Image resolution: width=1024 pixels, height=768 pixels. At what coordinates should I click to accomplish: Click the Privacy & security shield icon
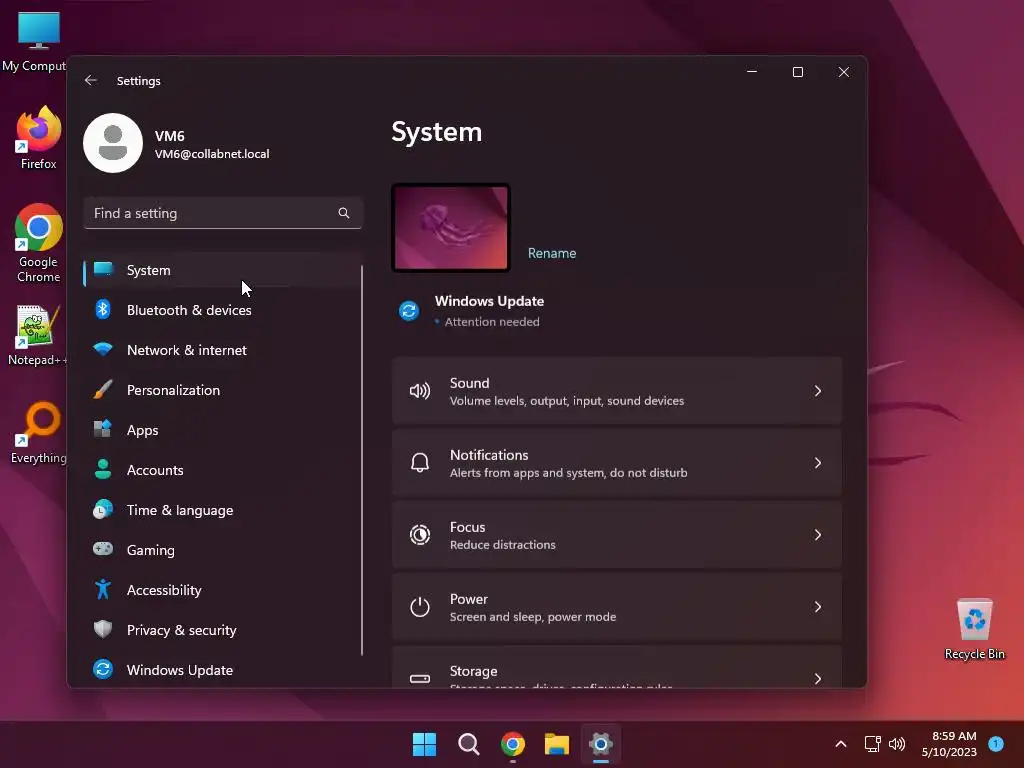point(103,629)
